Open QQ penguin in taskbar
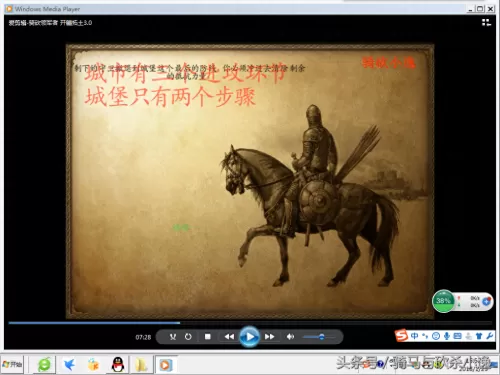This screenshot has width=500, height=375. pyautogui.click(x=118, y=365)
